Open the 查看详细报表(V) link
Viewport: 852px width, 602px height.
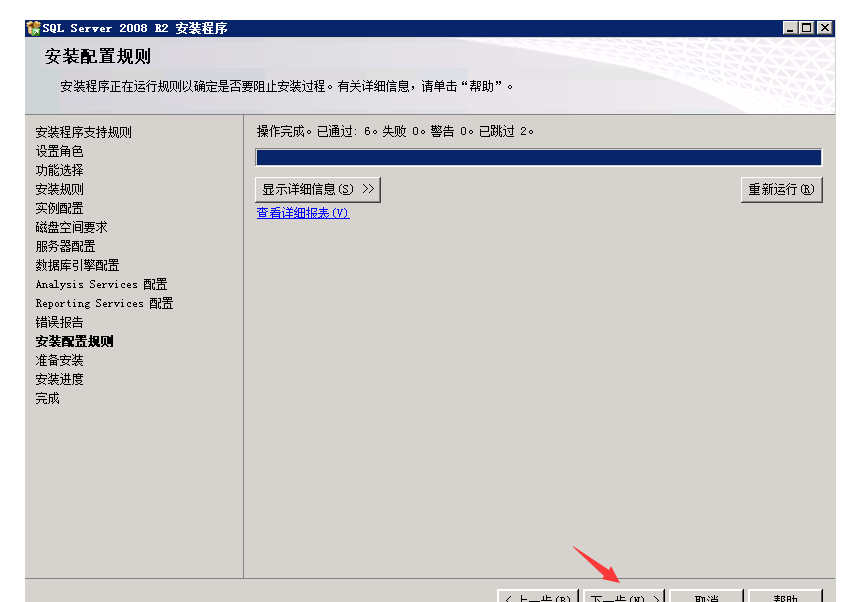tap(303, 213)
